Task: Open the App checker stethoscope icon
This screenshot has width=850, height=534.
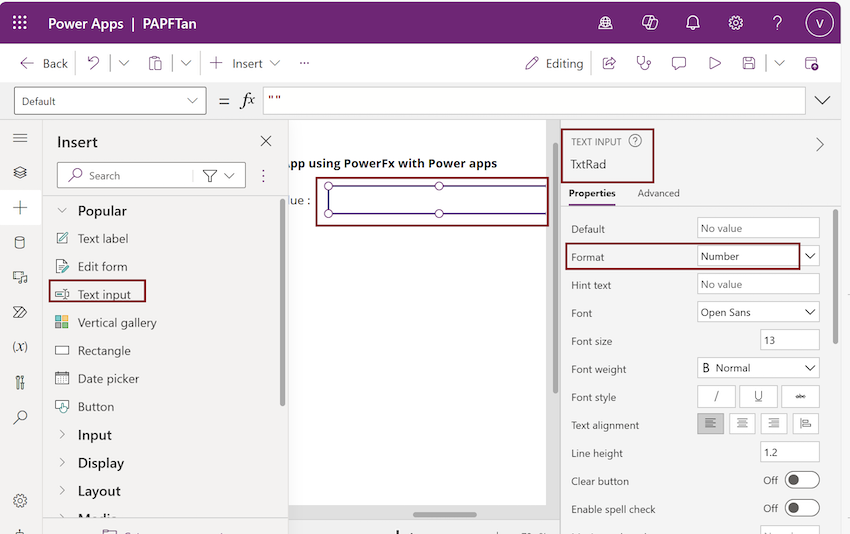Action: (x=643, y=63)
